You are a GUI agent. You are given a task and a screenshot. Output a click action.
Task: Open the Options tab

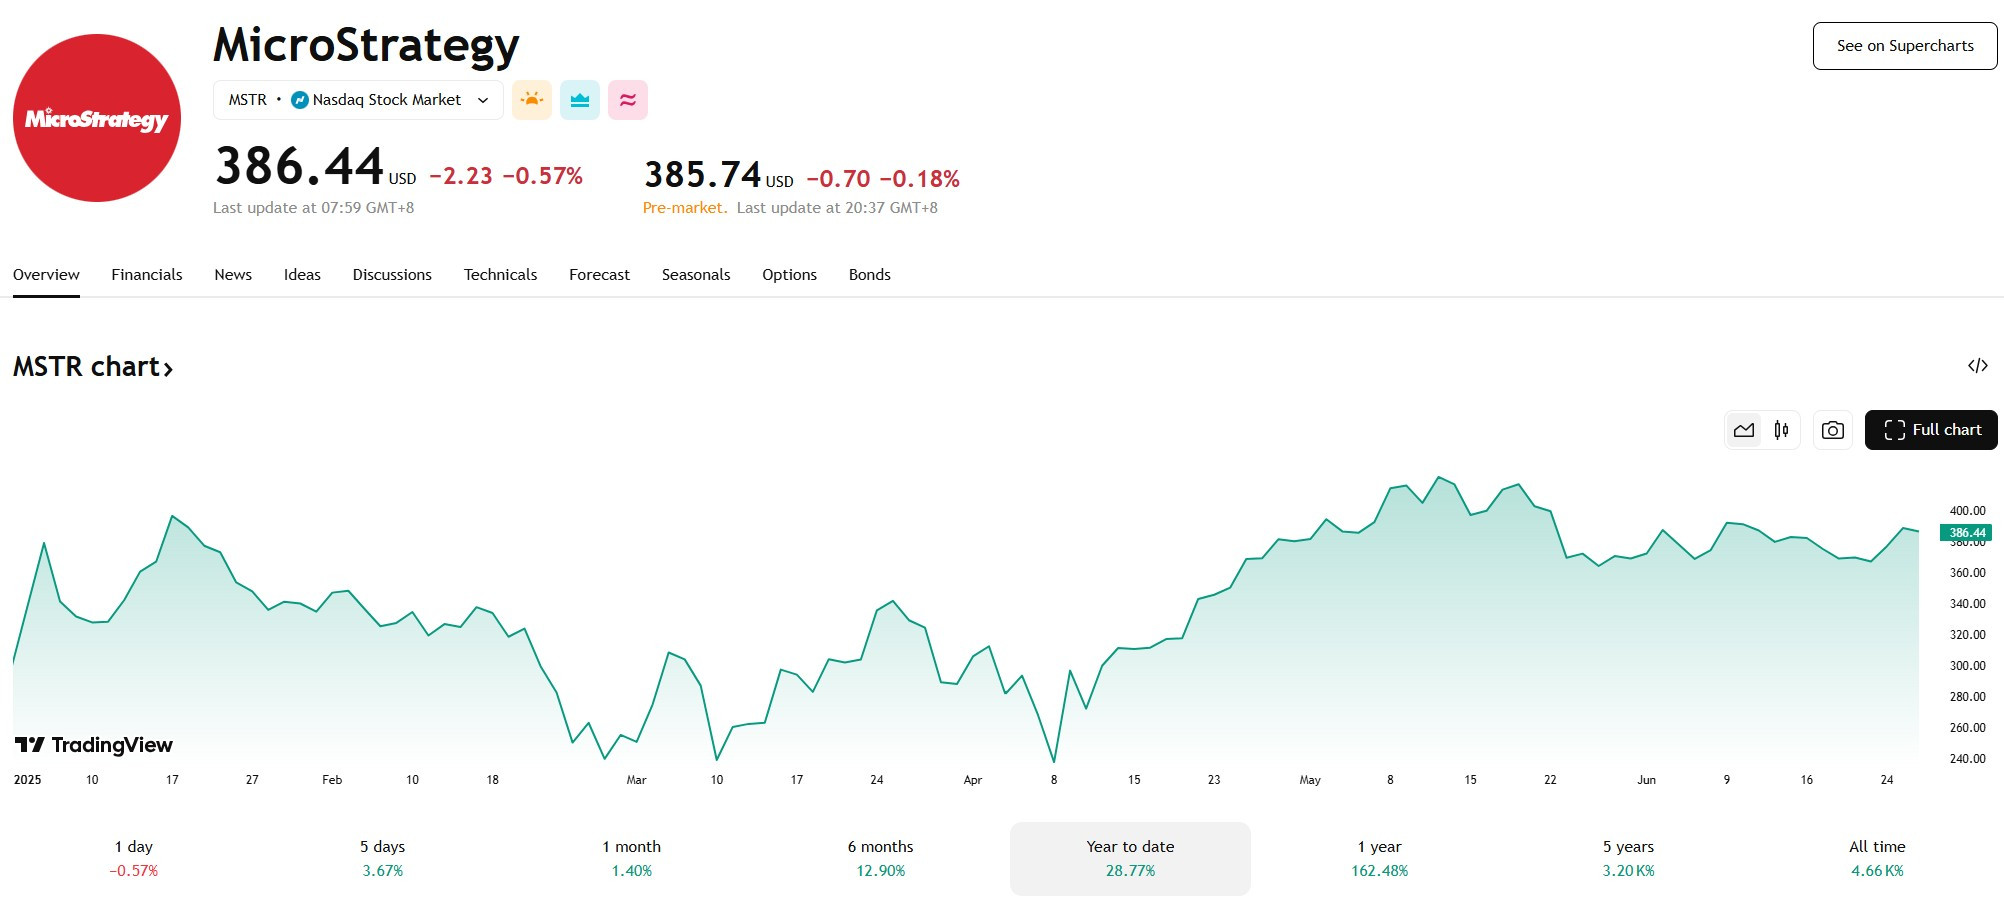tap(789, 275)
